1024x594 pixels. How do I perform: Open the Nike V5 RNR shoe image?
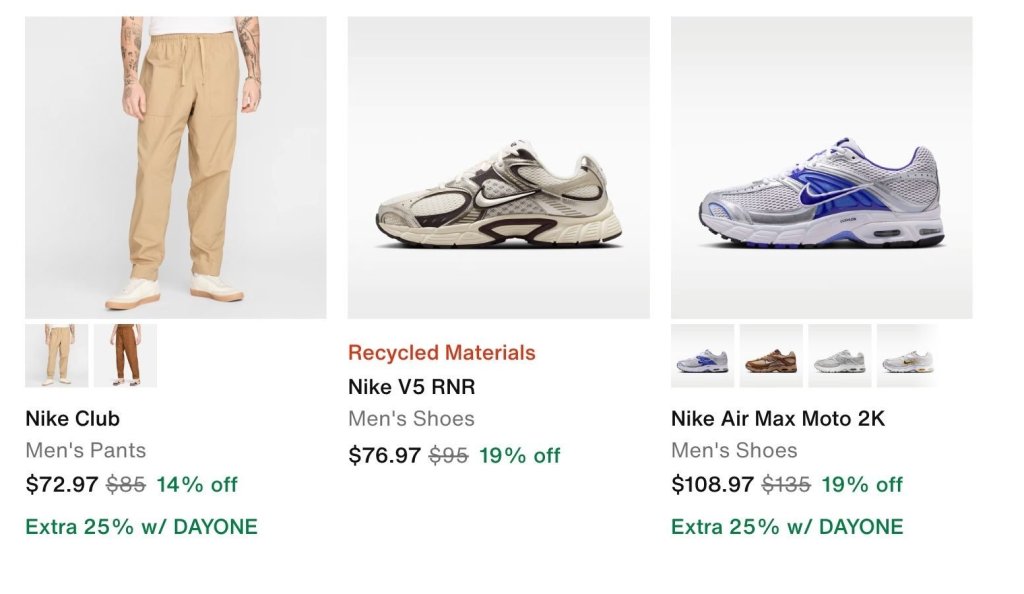pos(498,168)
